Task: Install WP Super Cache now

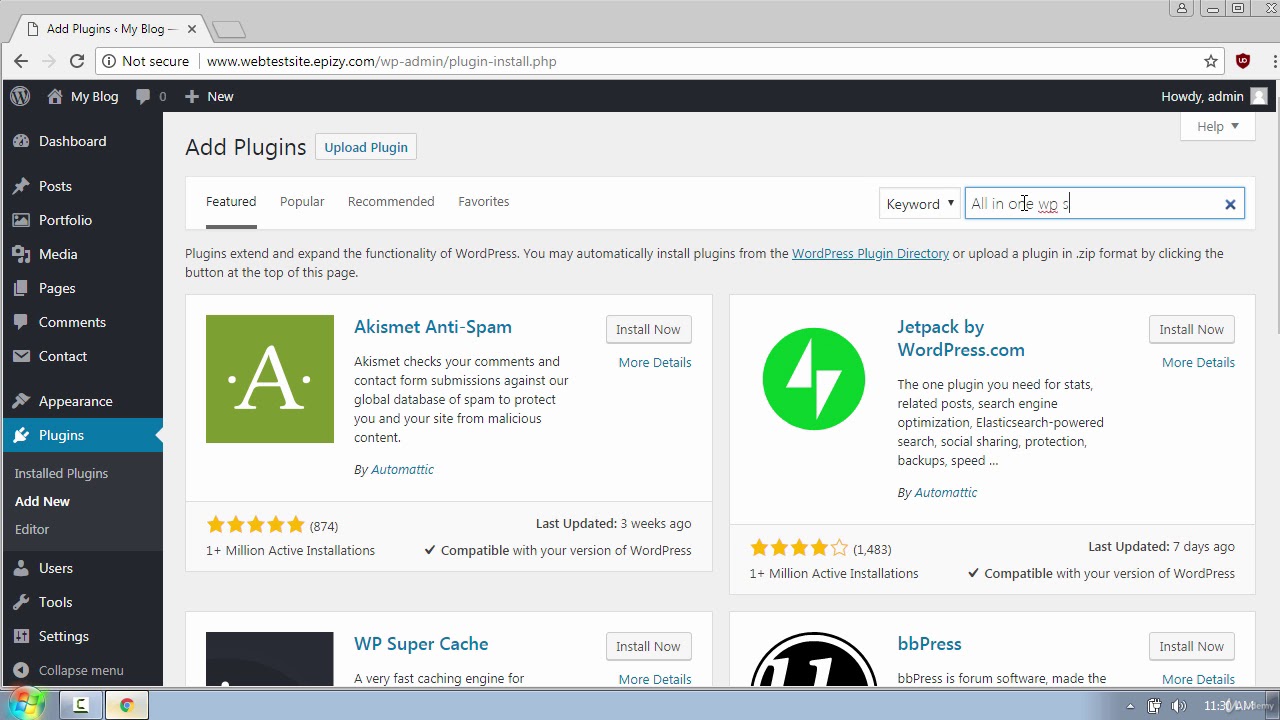Action: (648, 646)
